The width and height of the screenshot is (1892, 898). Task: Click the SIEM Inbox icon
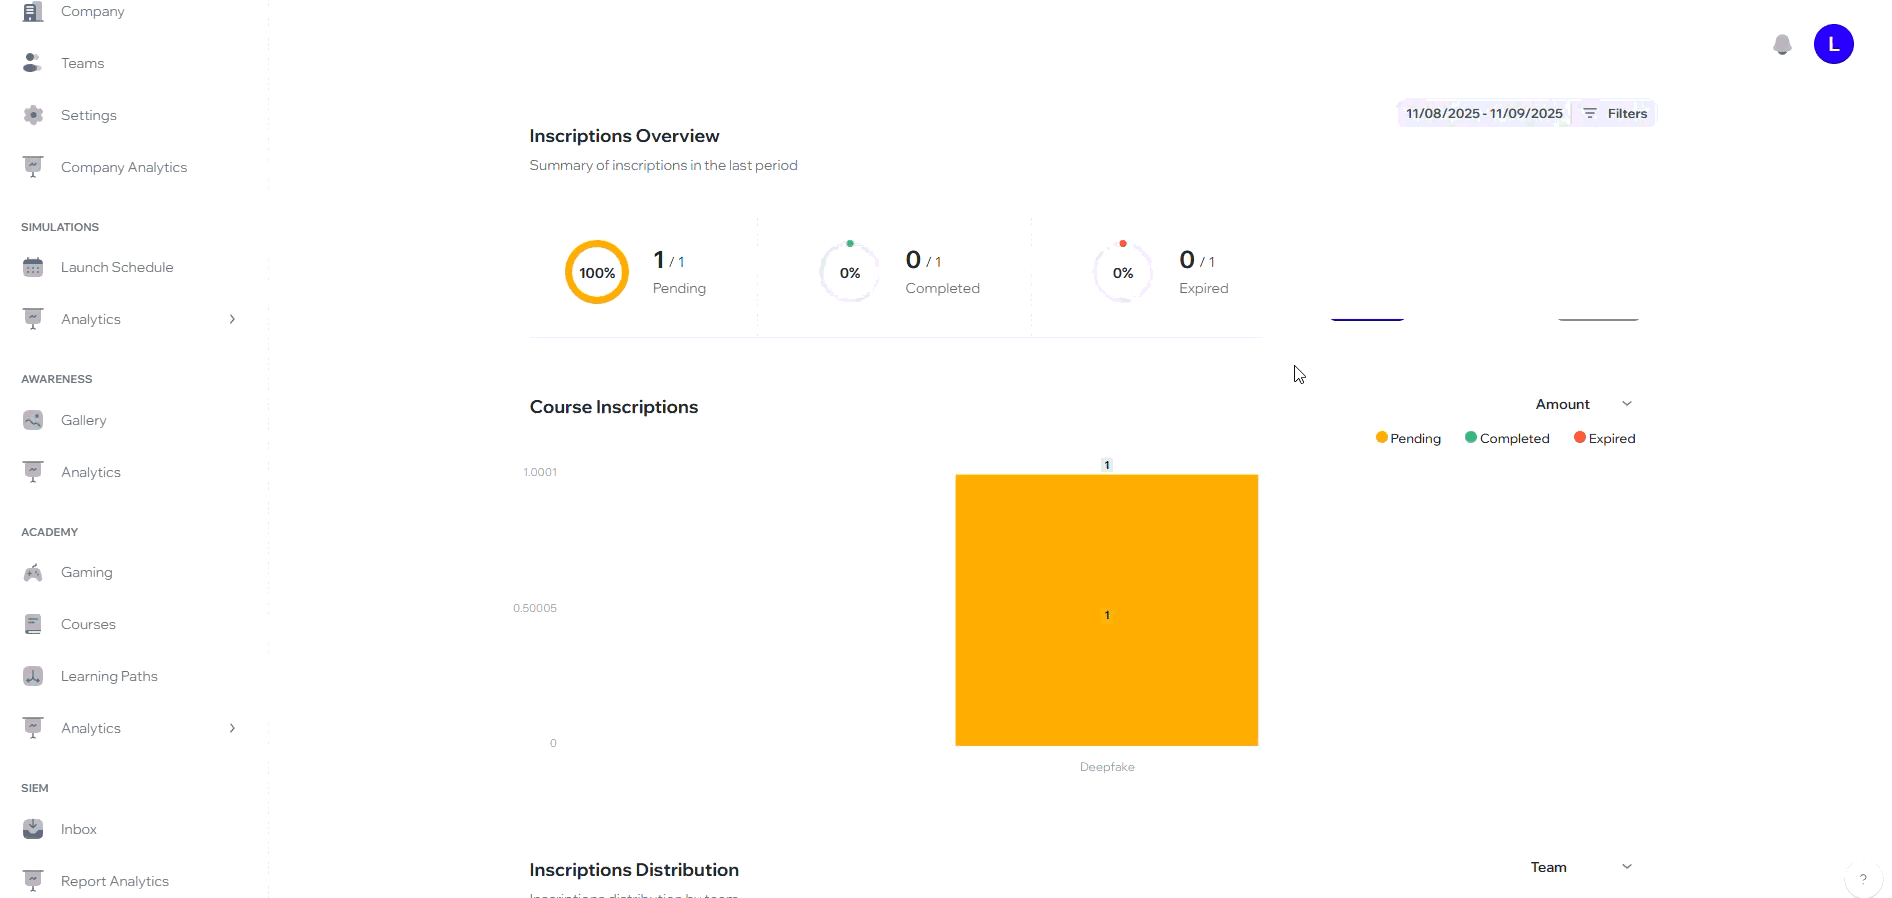pos(33,829)
